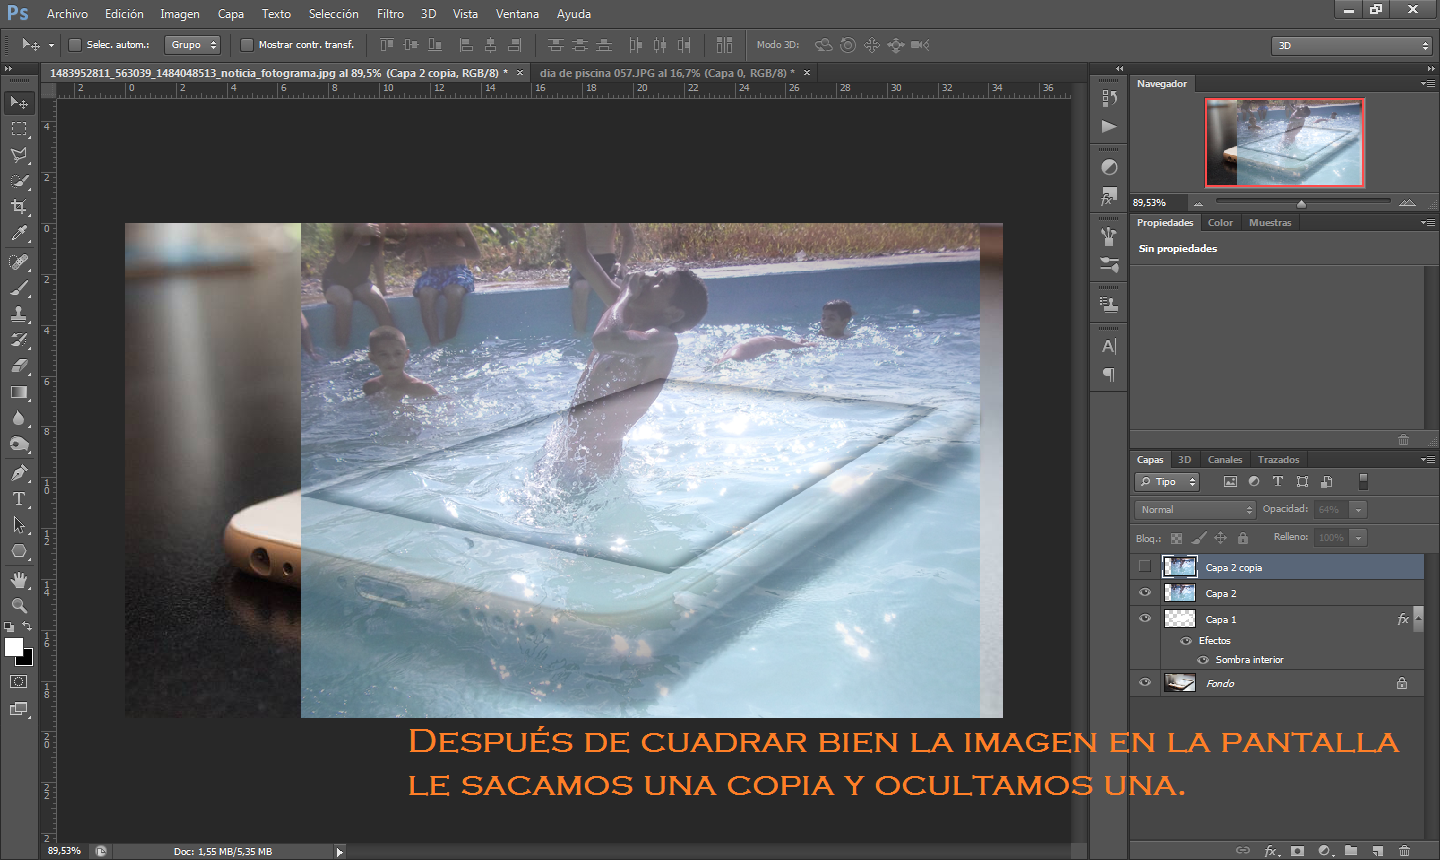
Task: Open status bar info arrow
Action: 340,852
